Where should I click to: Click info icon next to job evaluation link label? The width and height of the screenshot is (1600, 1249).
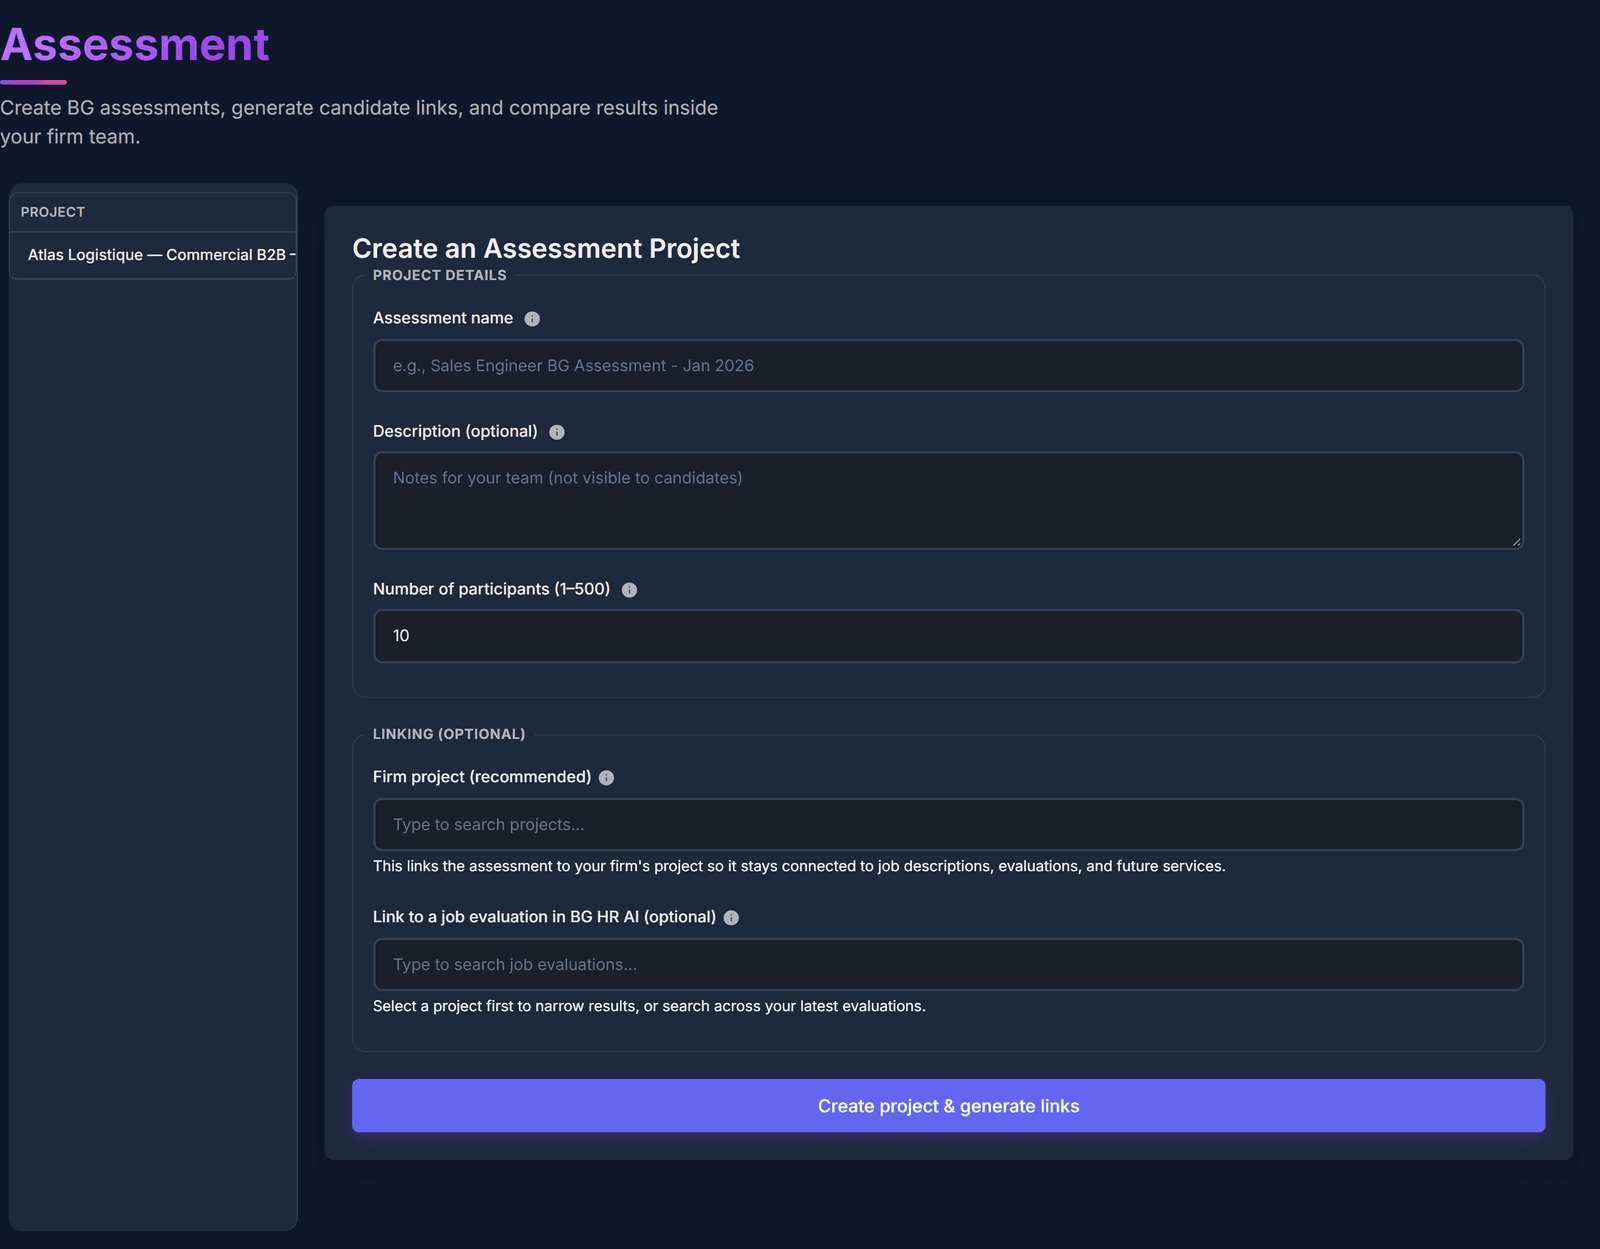(731, 918)
